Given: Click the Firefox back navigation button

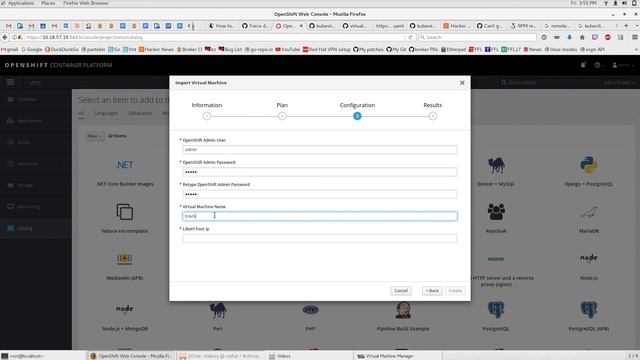Looking at the screenshot, I should click(x=5, y=37).
